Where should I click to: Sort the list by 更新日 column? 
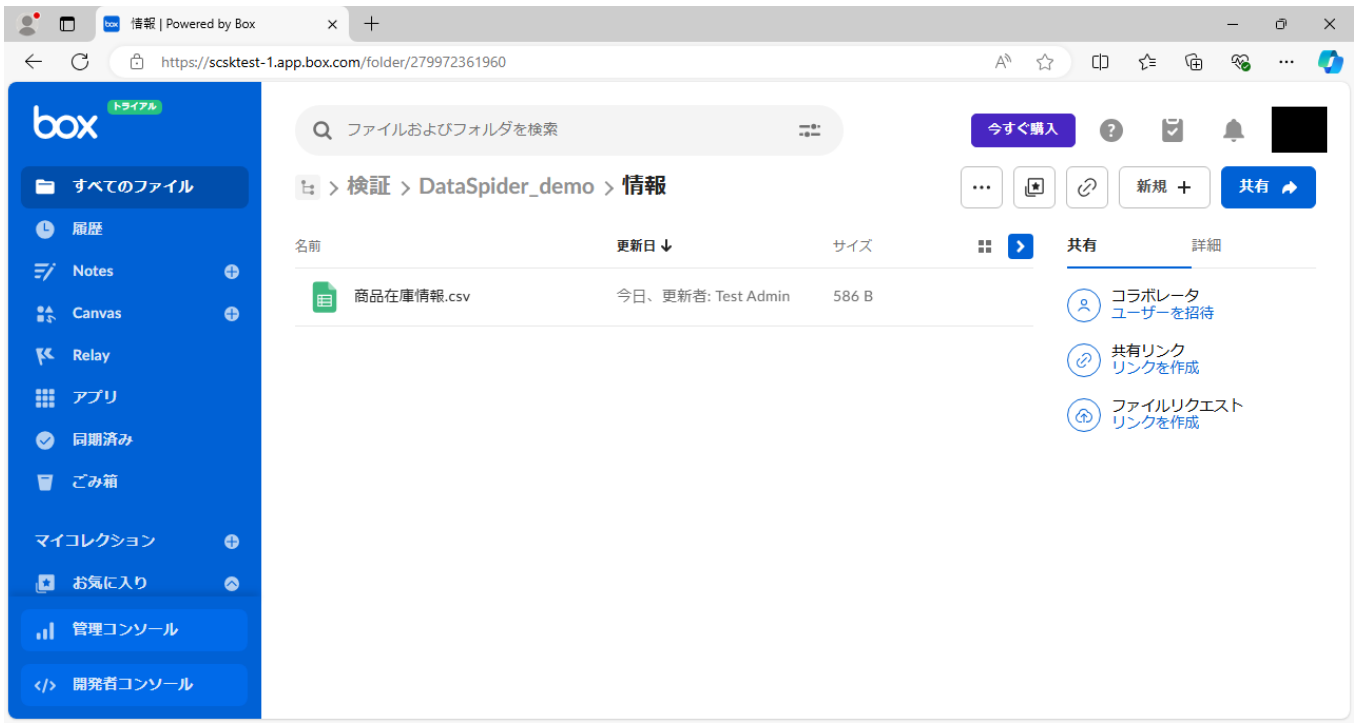tap(643, 246)
